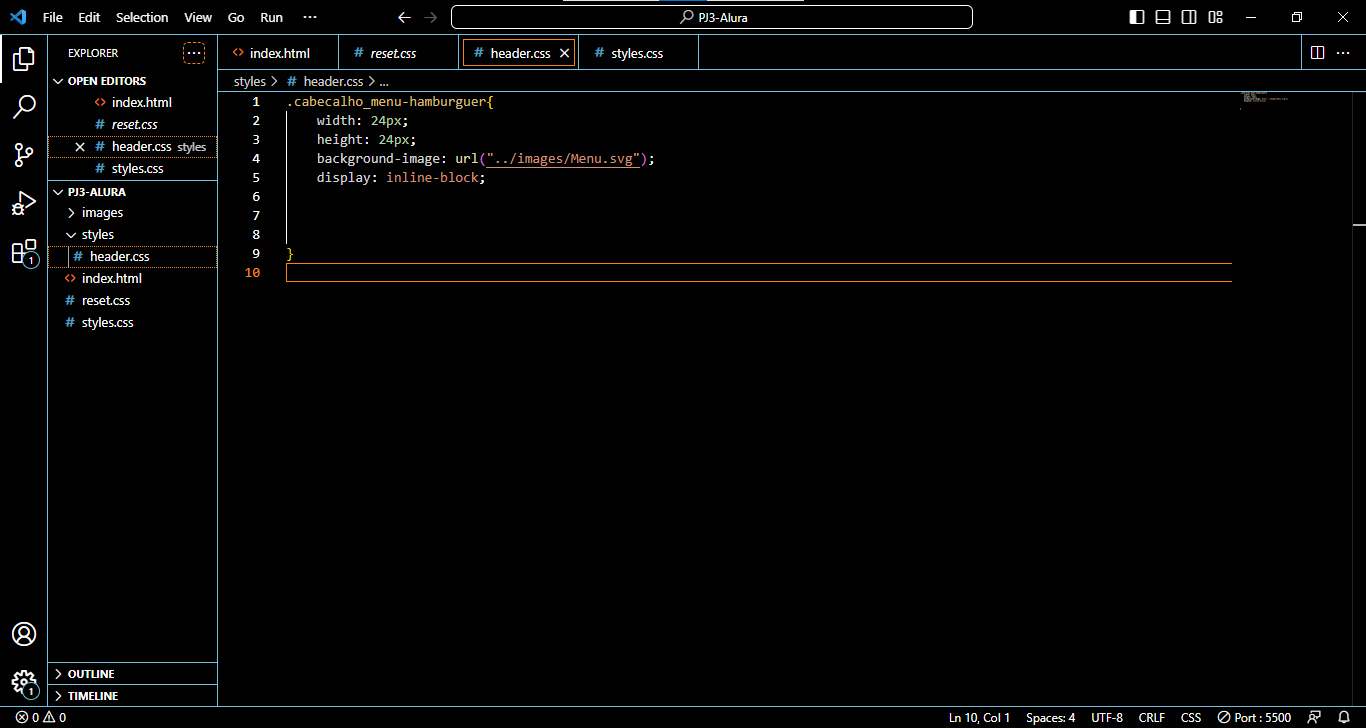The image size is (1366, 728).
Task: Open the File menu
Action: (x=53, y=17)
